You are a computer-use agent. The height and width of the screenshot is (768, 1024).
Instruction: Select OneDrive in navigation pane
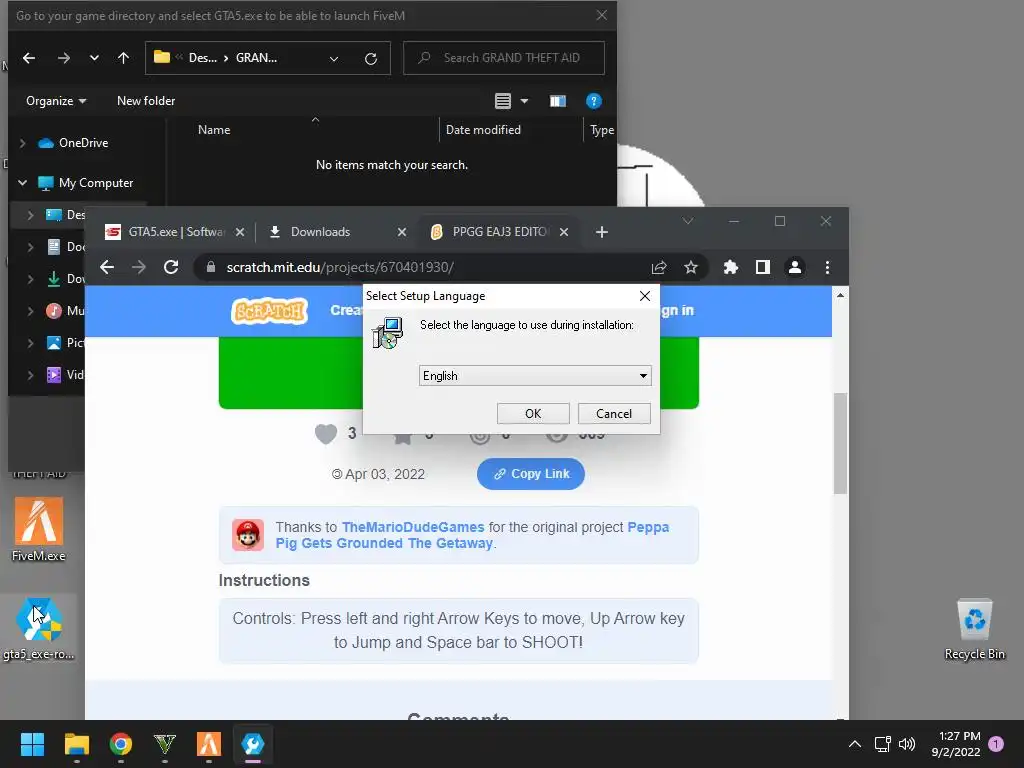click(x=73, y=143)
